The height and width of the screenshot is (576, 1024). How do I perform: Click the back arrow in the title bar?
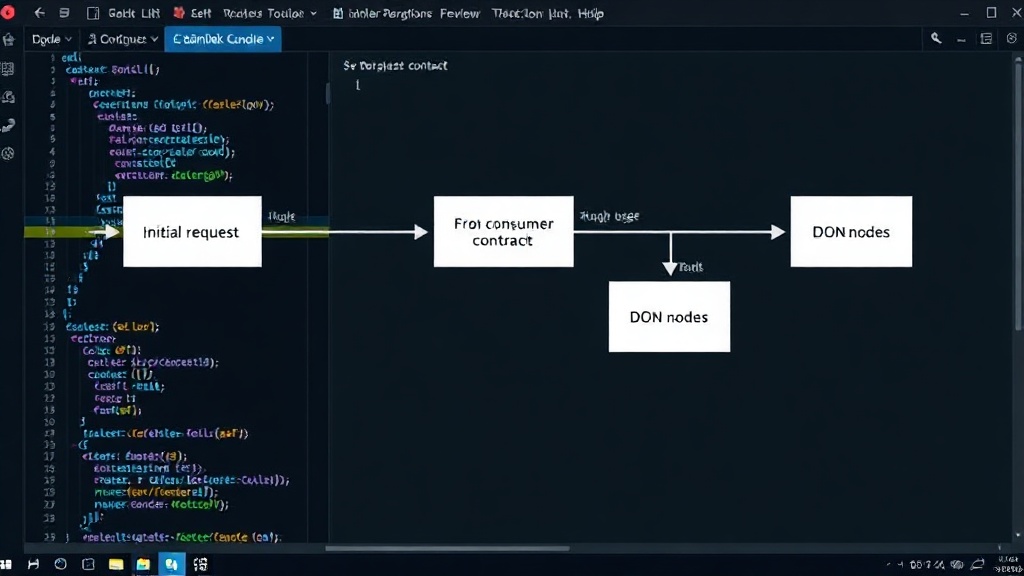point(39,12)
